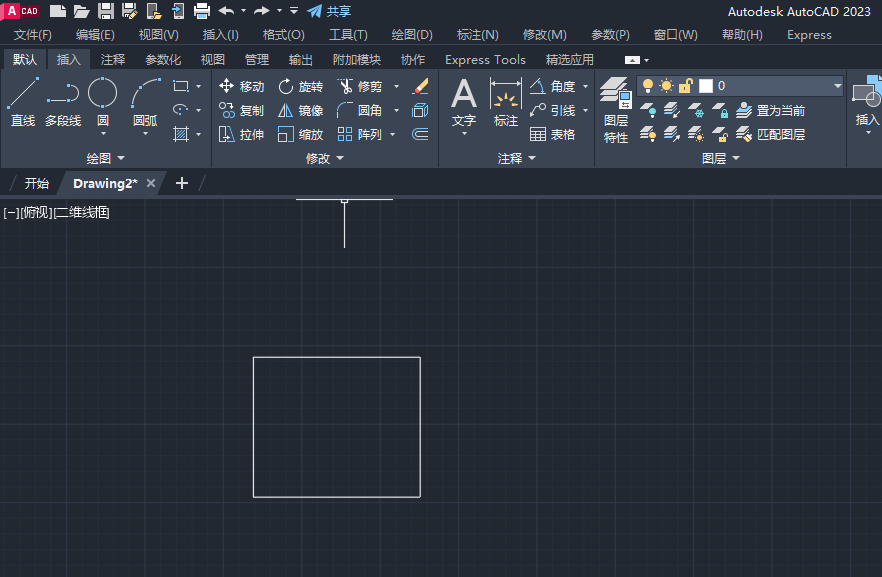Click the 共享 share button
The height and width of the screenshot is (577, 882).
pyautogui.click(x=329, y=11)
